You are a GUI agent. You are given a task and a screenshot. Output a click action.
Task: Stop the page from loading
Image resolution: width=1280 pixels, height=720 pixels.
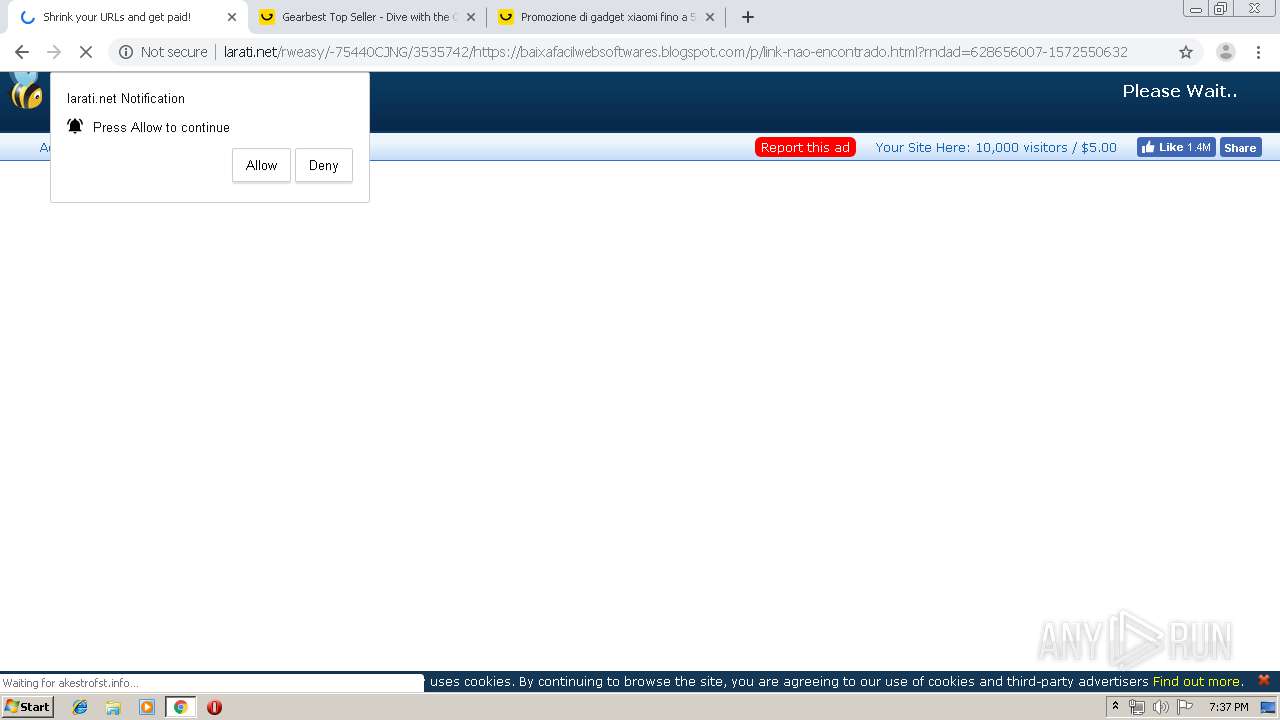(x=86, y=52)
